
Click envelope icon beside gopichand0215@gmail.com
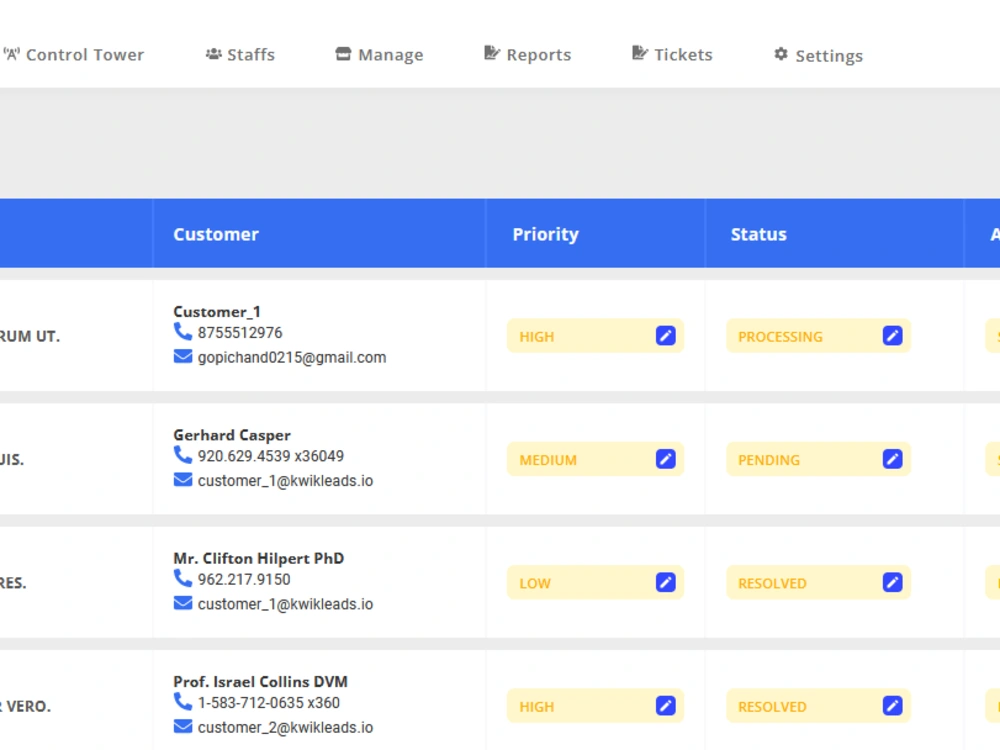[182, 357]
